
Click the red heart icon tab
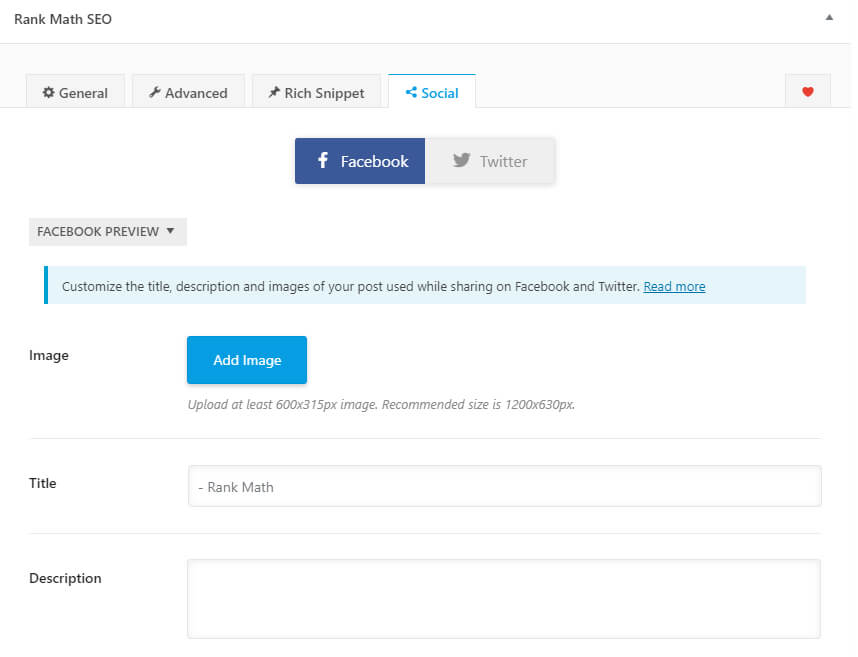pyautogui.click(x=808, y=92)
